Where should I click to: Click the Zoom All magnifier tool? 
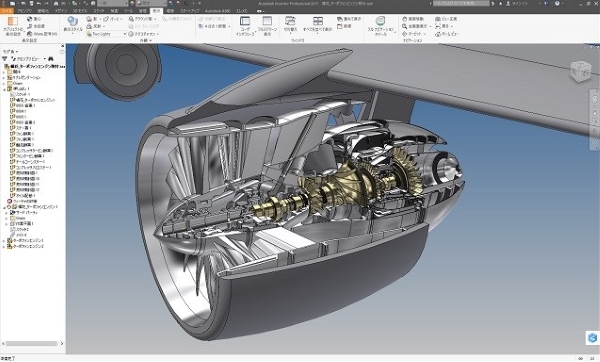(x=416, y=26)
